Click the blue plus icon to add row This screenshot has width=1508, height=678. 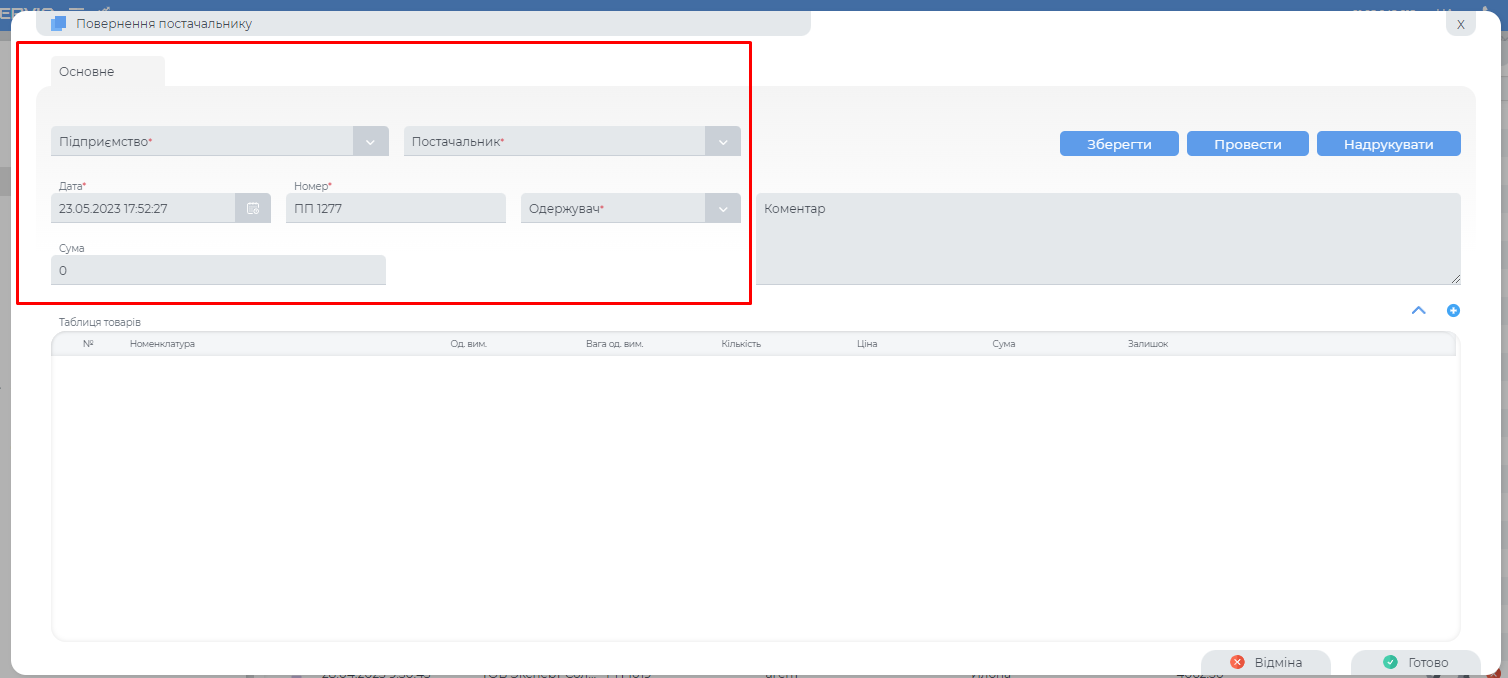tap(1453, 310)
